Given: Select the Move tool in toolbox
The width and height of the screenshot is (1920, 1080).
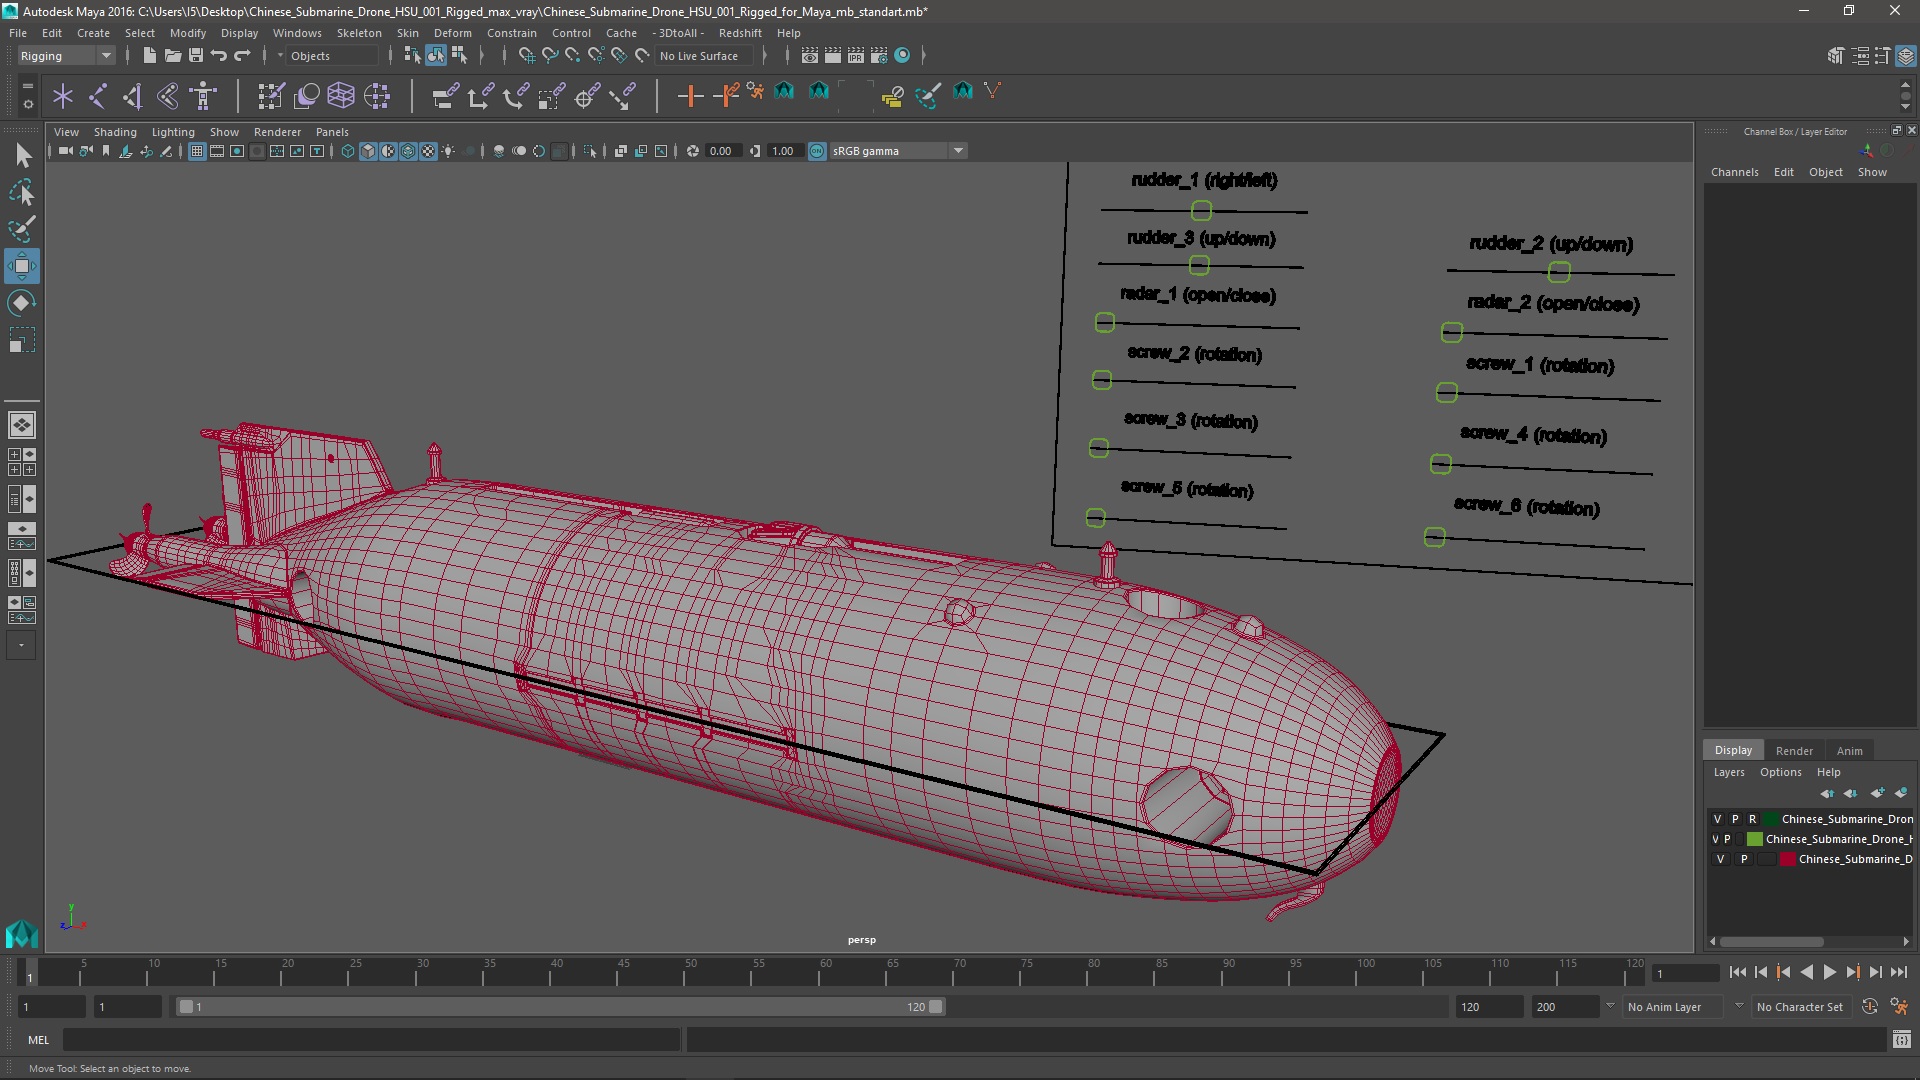Looking at the screenshot, I should pos(21,266).
